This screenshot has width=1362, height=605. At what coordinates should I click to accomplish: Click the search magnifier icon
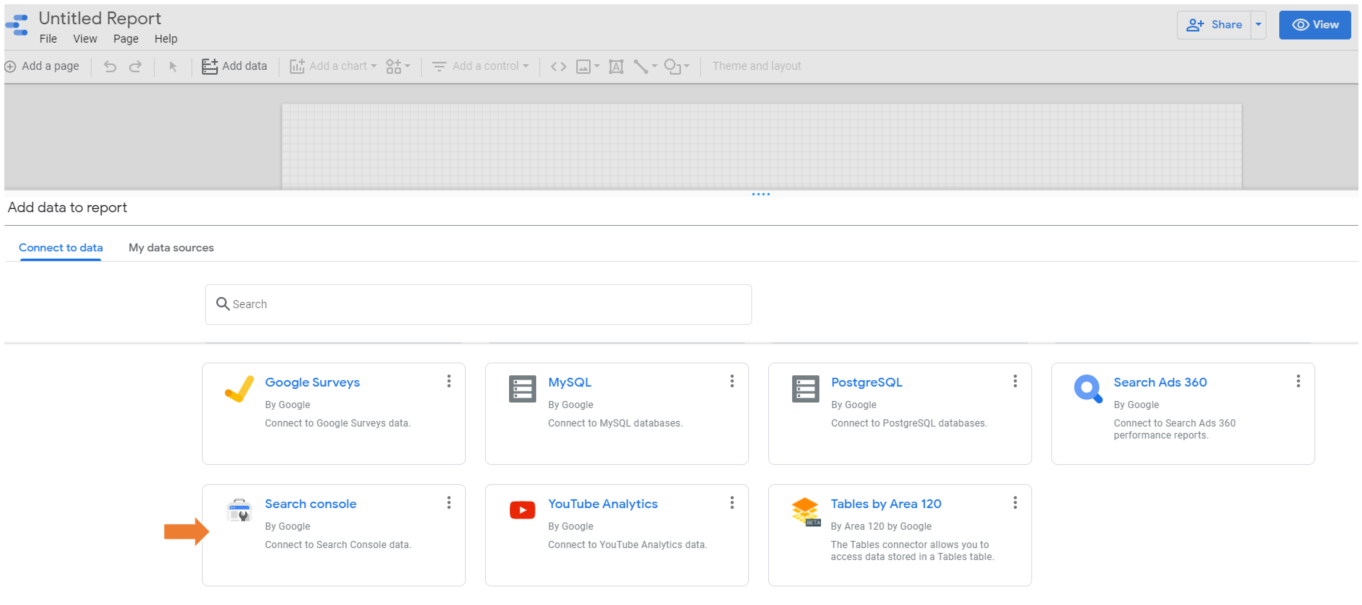[x=223, y=304]
